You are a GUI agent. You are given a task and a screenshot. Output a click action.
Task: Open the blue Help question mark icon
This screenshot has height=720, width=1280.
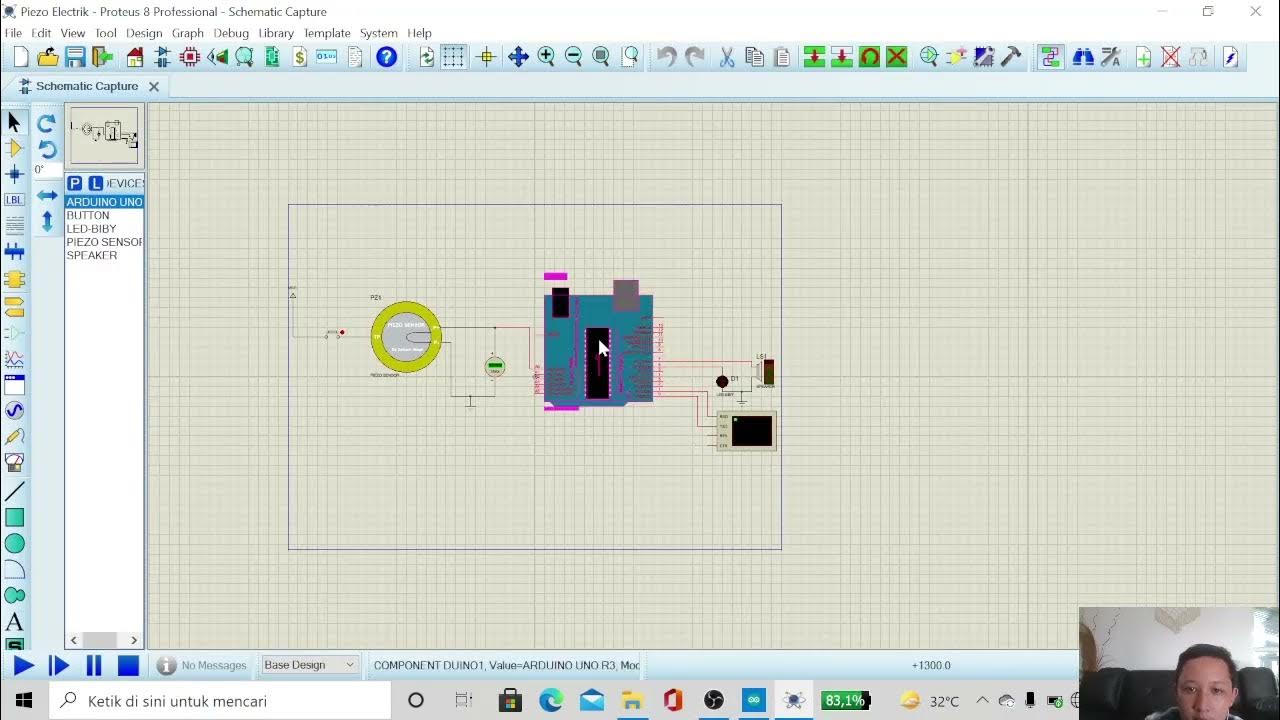click(x=387, y=57)
